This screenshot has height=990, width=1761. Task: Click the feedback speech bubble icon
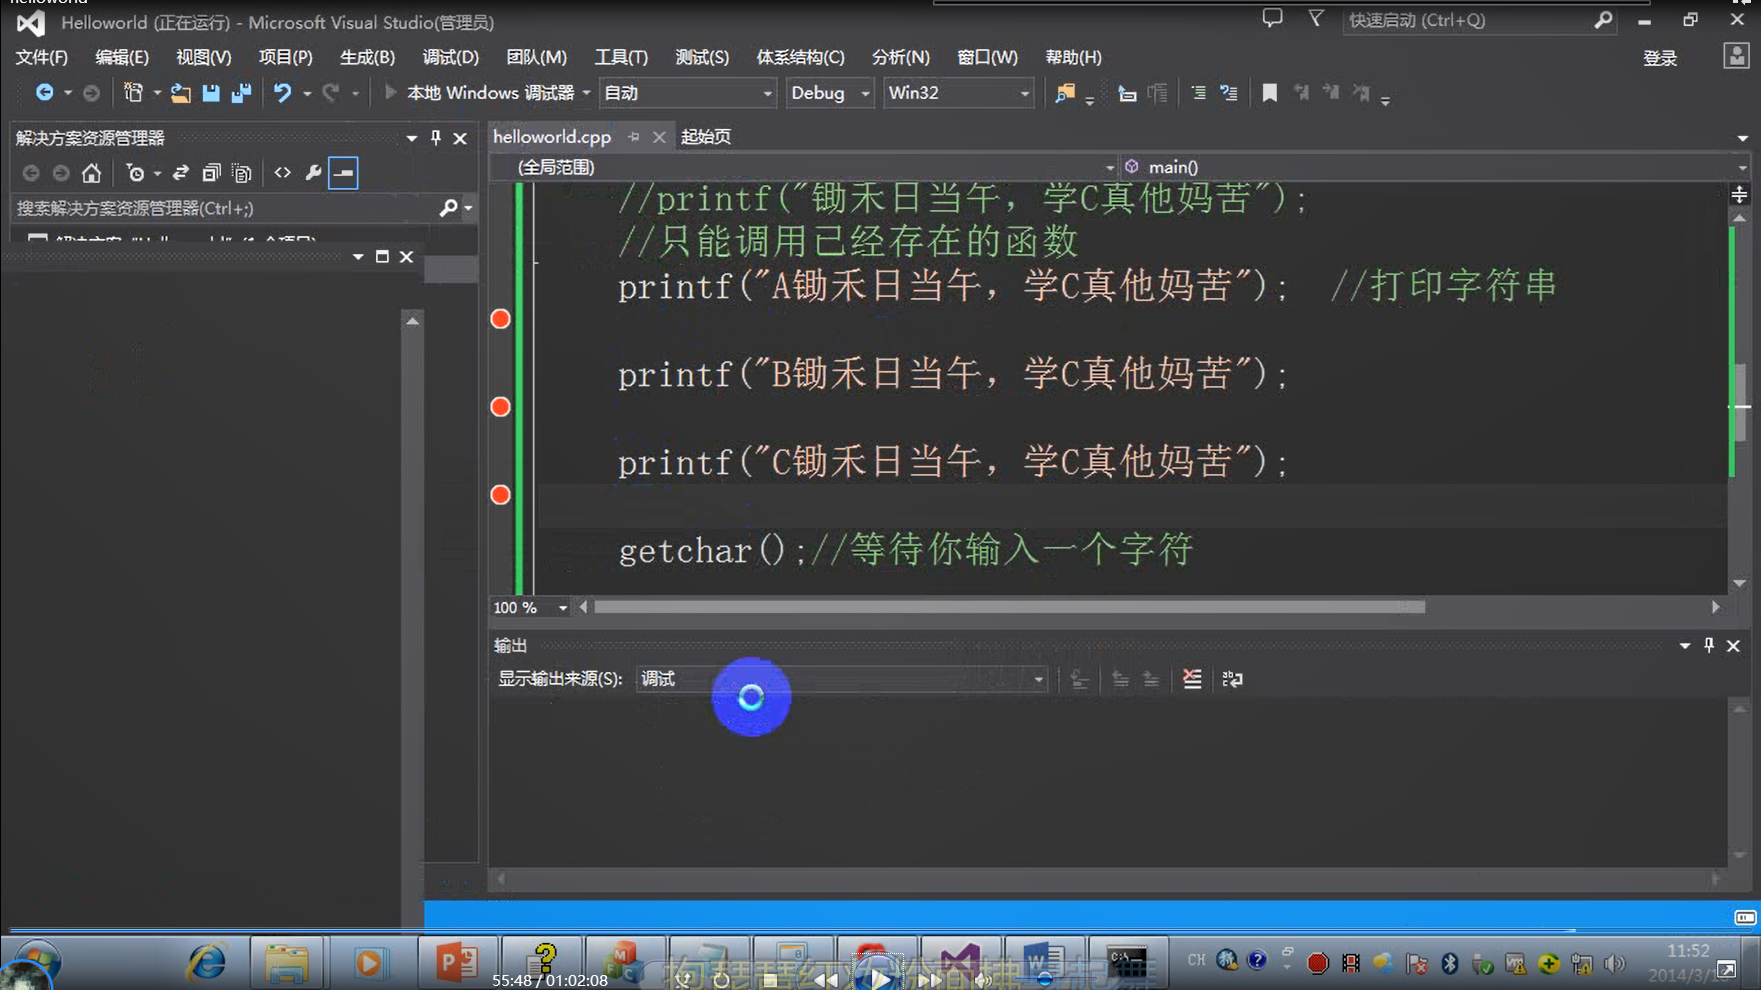[x=1272, y=18]
